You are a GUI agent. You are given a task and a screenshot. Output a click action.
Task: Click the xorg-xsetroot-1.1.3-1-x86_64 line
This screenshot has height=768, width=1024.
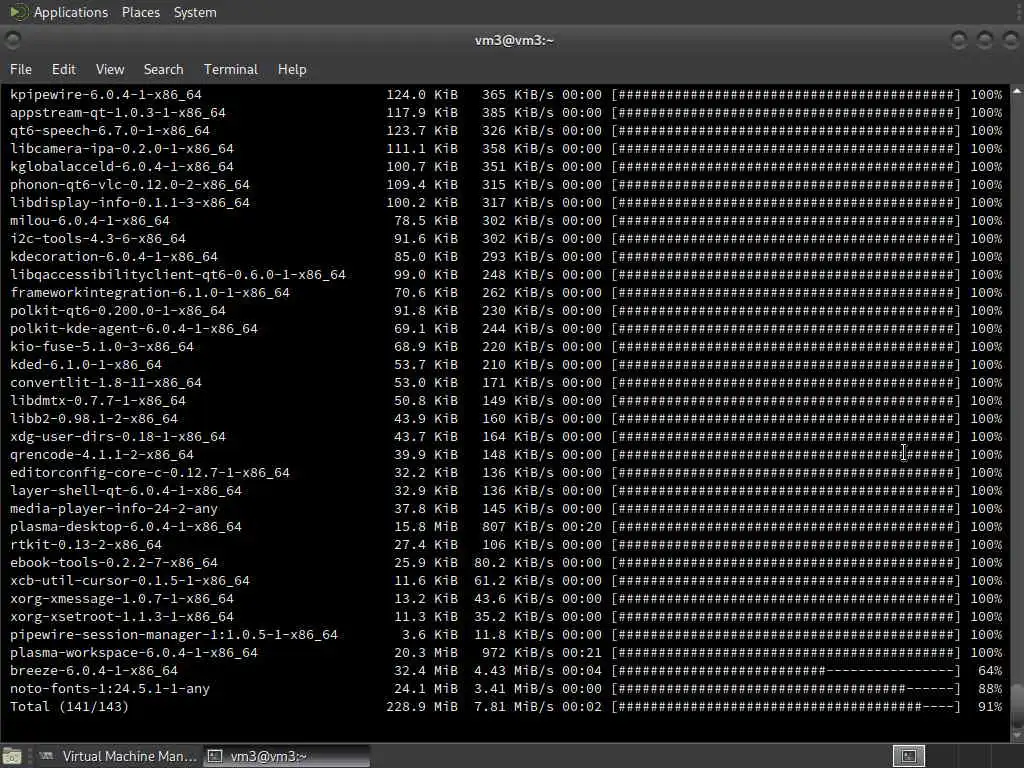coord(506,616)
